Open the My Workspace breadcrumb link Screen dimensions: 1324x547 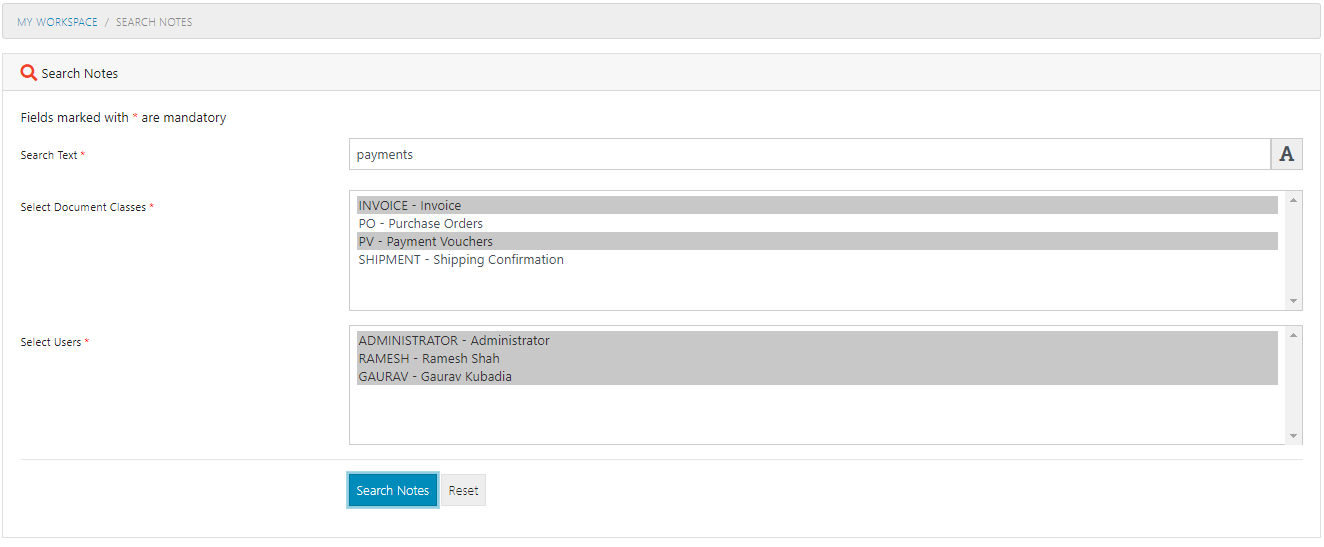point(57,22)
